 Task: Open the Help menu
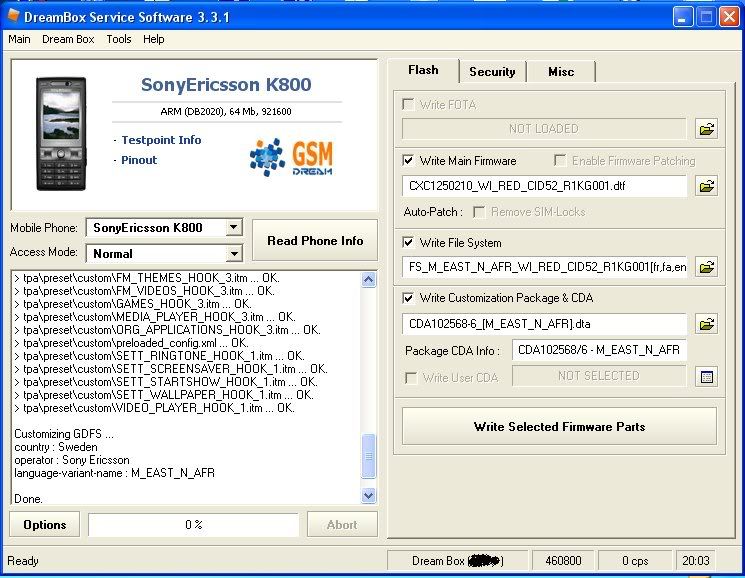click(153, 39)
